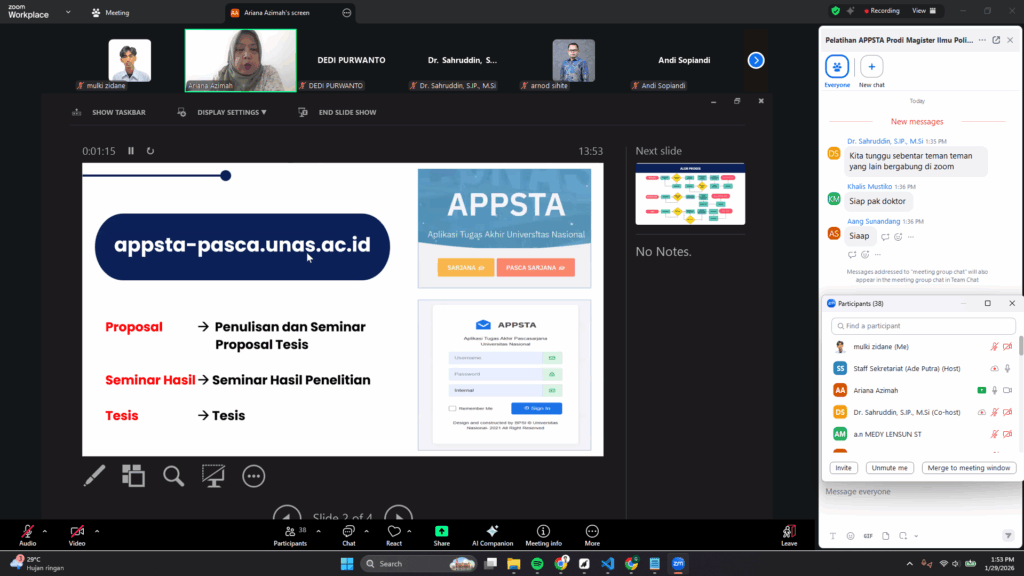Unmute microphone with Audio button

(27, 535)
